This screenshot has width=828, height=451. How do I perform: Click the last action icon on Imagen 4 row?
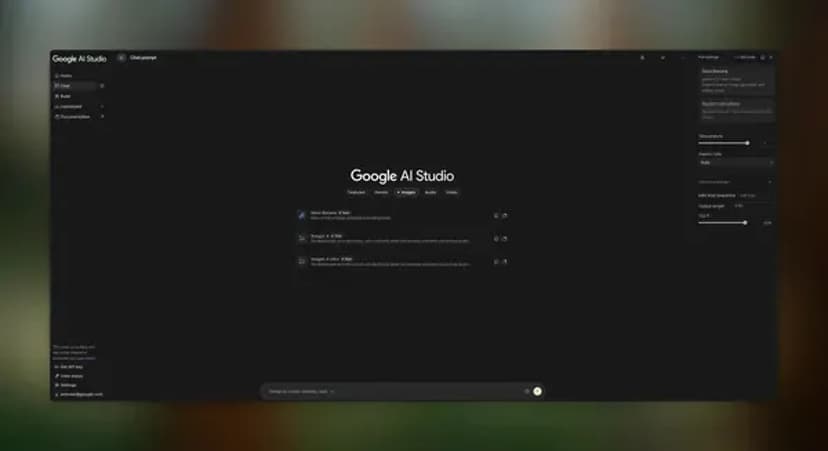pyautogui.click(x=505, y=239)
